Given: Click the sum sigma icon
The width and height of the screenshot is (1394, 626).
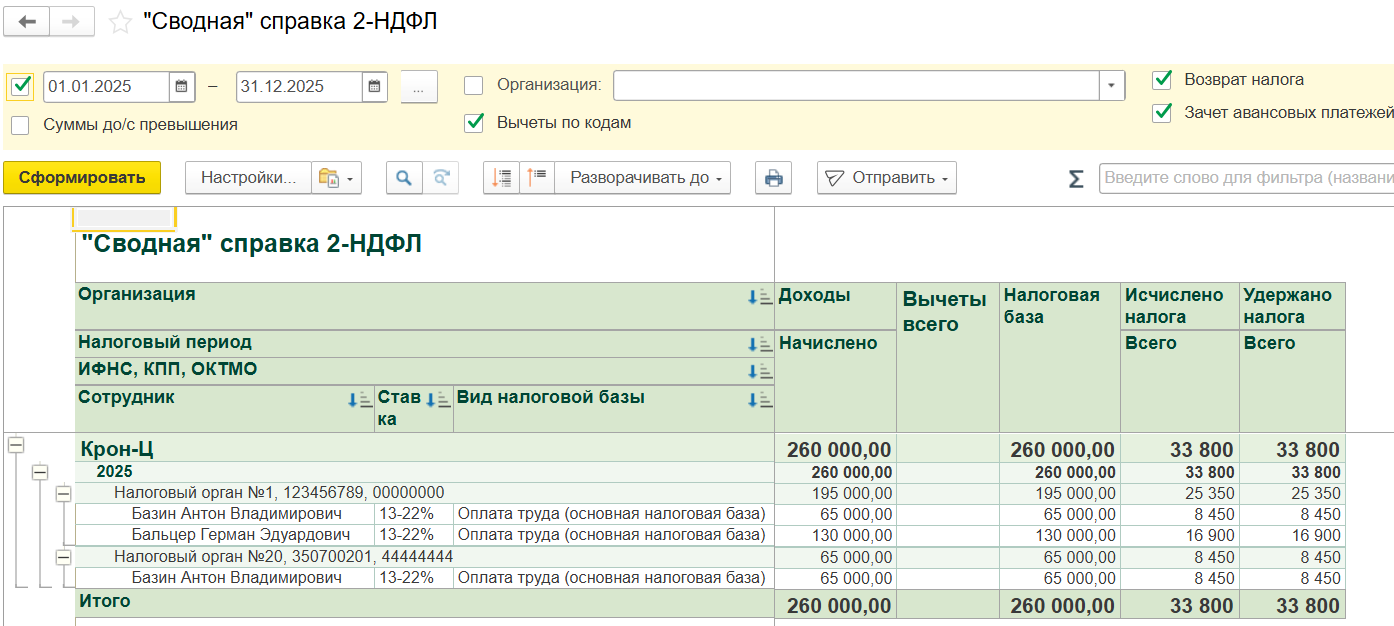Looking at the screenshot, I should point(1075,178).
